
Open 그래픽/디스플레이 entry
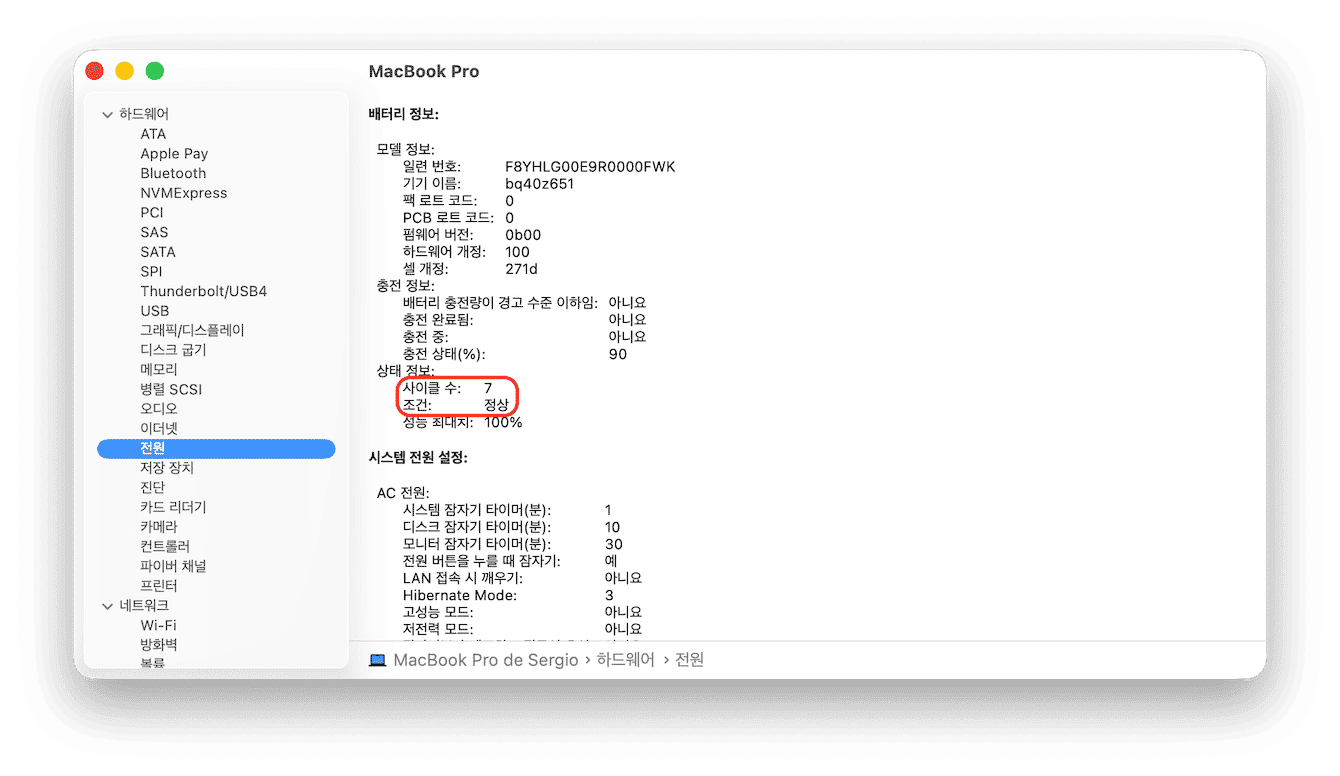(192, 330)
